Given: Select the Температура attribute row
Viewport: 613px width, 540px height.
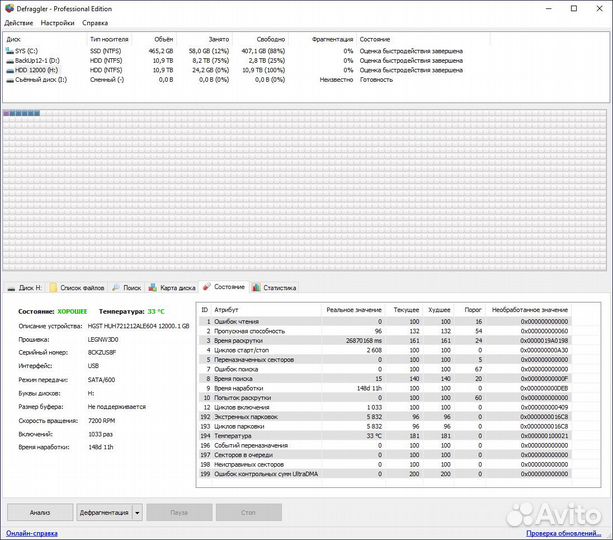Looking at the screenshot, I should coord(385,436).
